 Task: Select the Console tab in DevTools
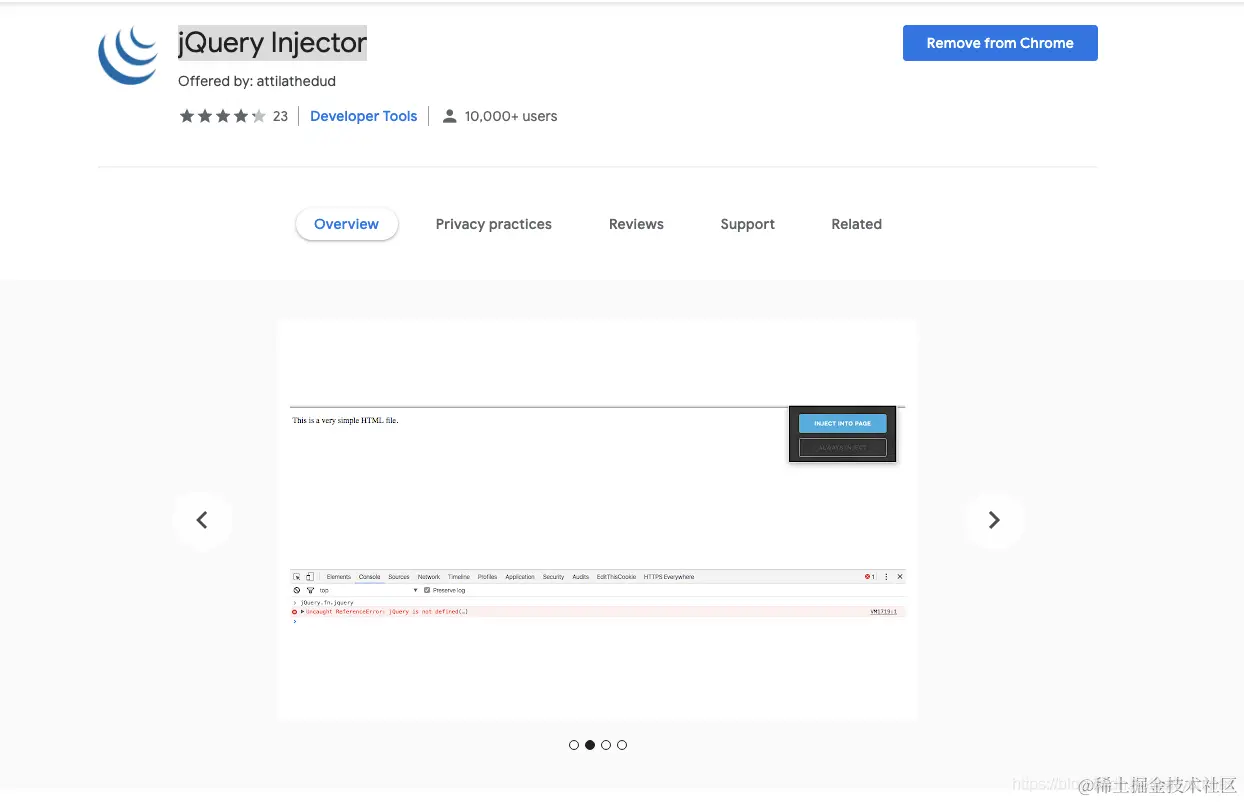(x=370, y=577)
